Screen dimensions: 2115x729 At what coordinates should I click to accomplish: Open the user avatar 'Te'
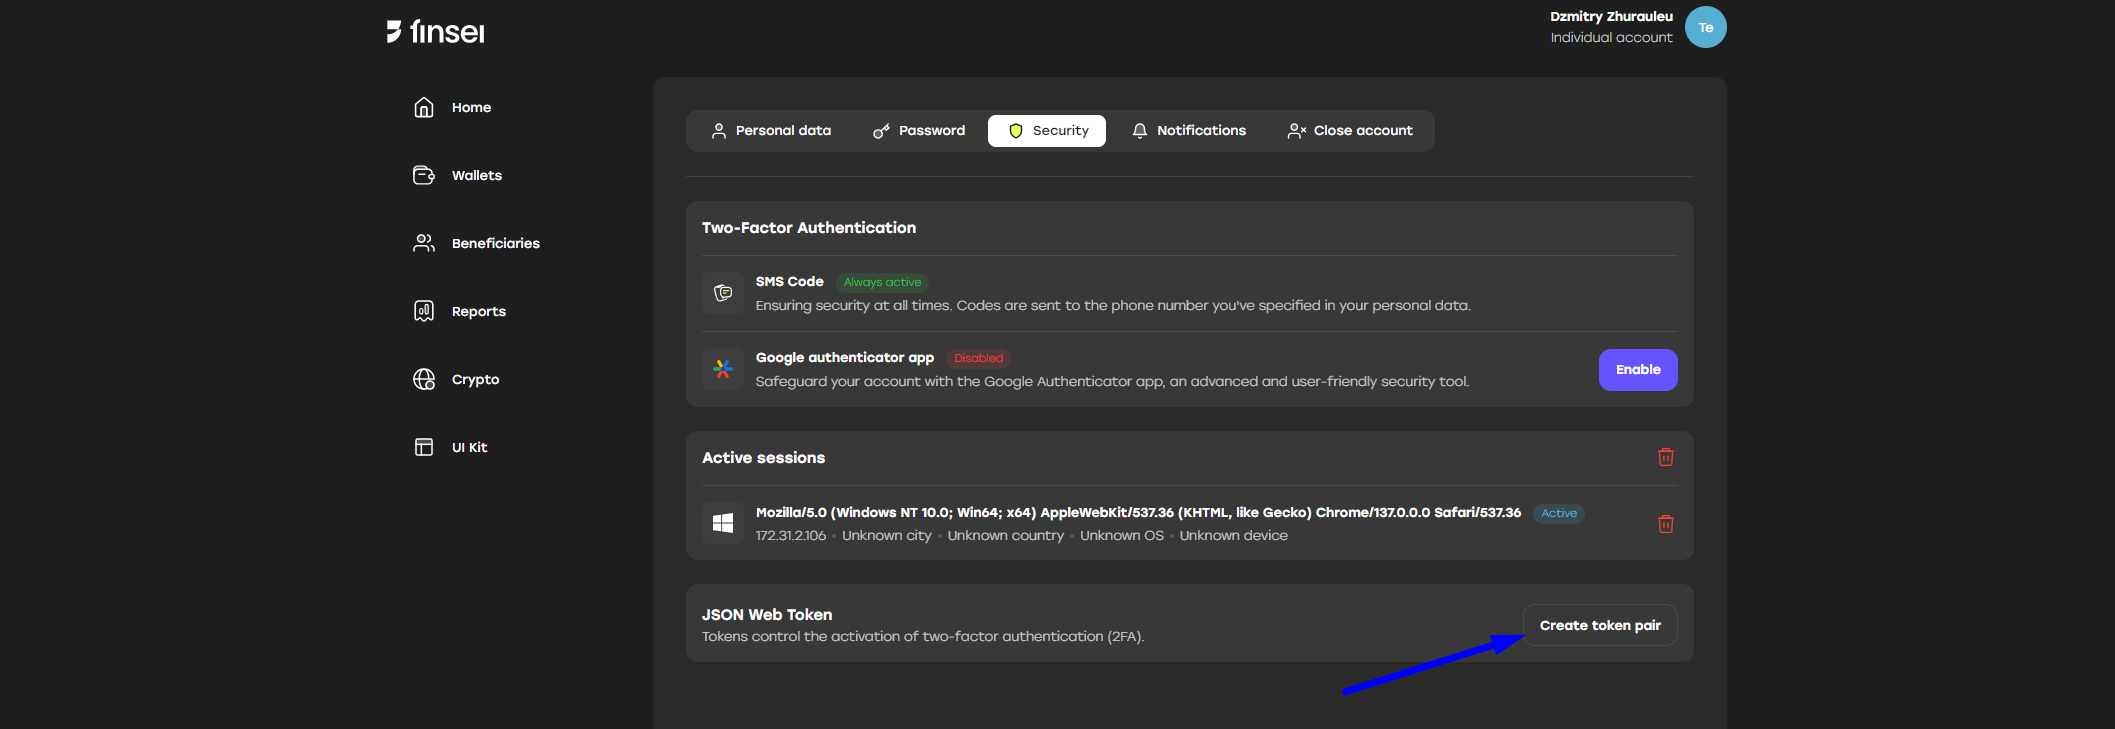(1705, 27)
